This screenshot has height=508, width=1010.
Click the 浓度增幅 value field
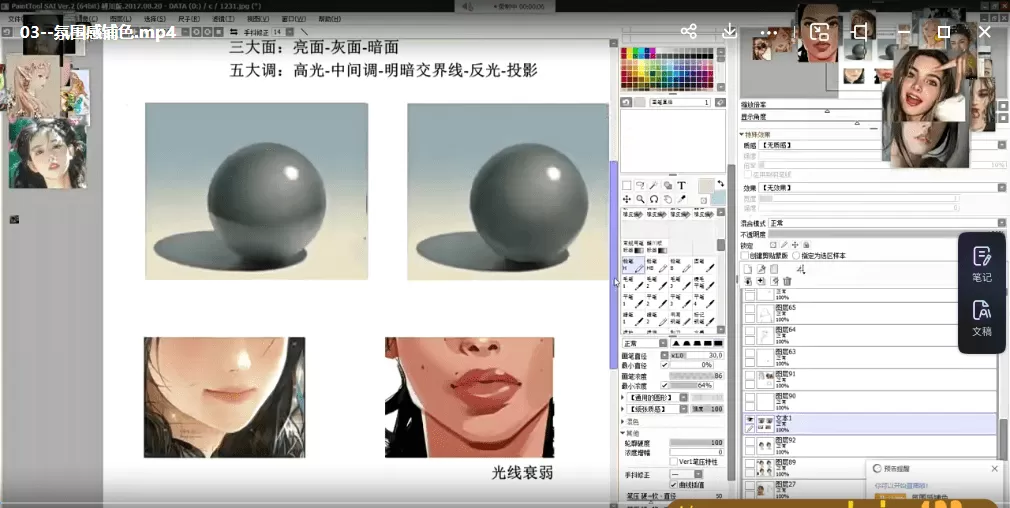point(696,452)
